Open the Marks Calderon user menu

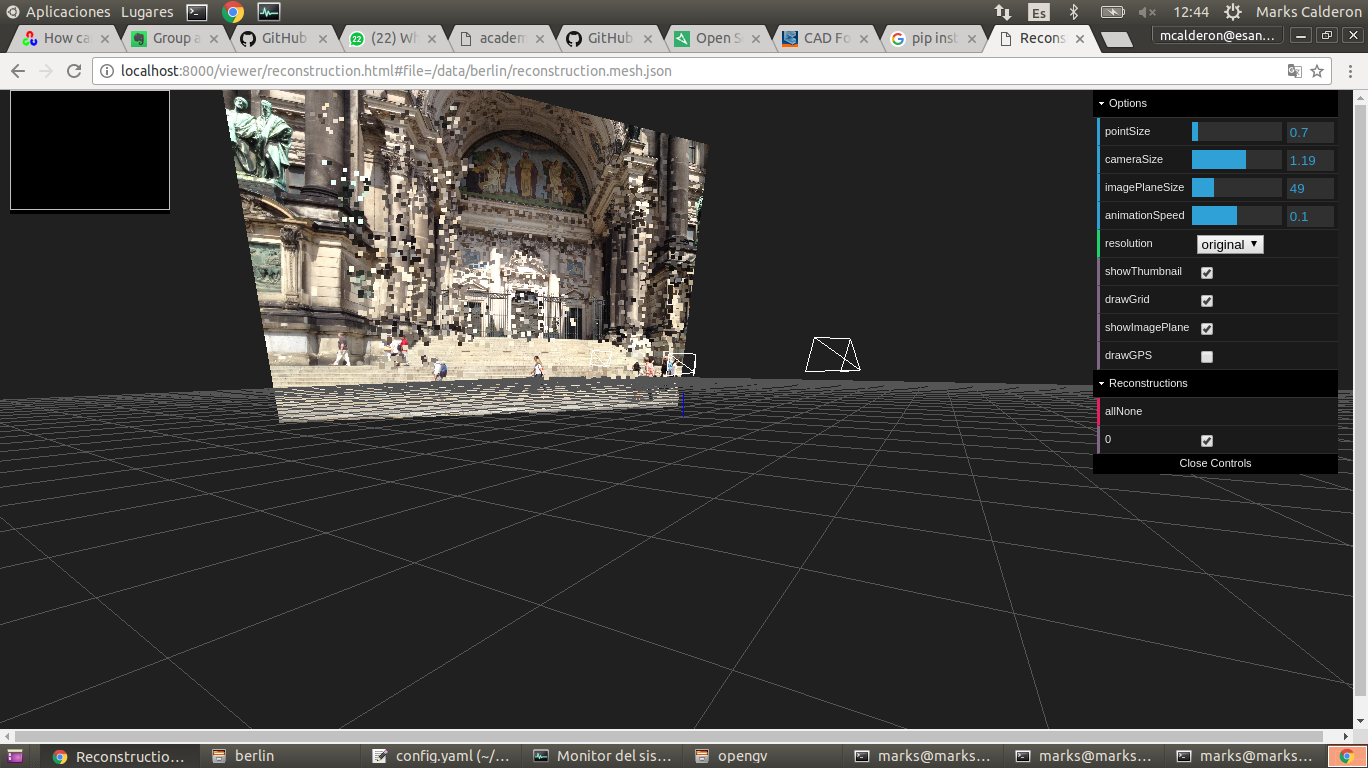coord(1308,12)
